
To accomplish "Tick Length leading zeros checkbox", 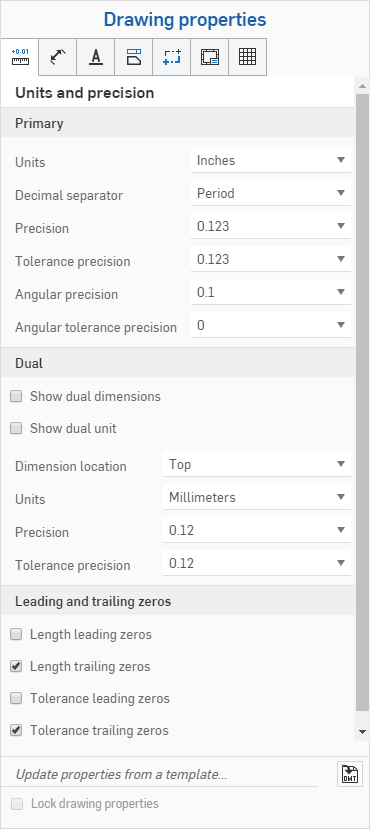I will (16, 634).
